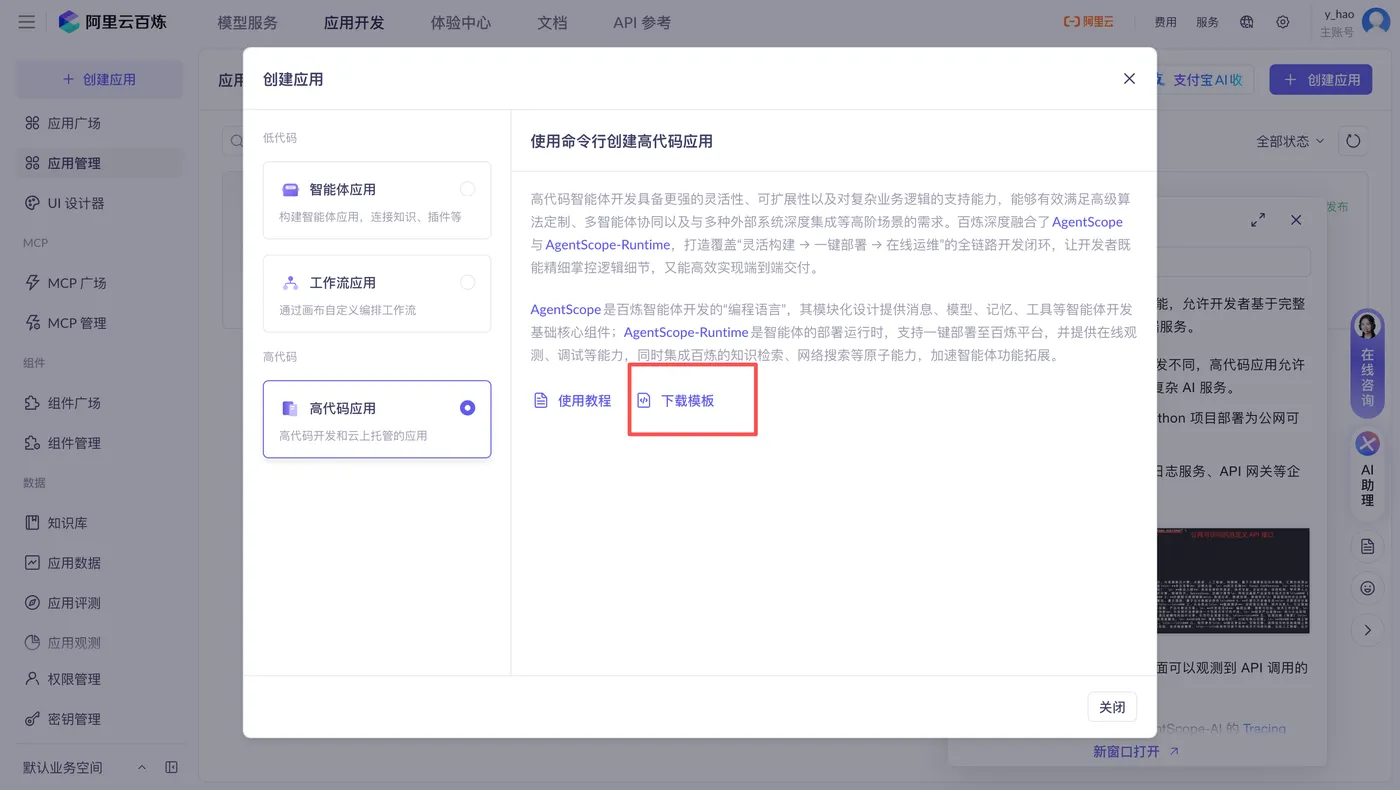Click the top-right 创建应用 button
The height and width of the screenshot is (790, 1400).
coord(1321,79)
